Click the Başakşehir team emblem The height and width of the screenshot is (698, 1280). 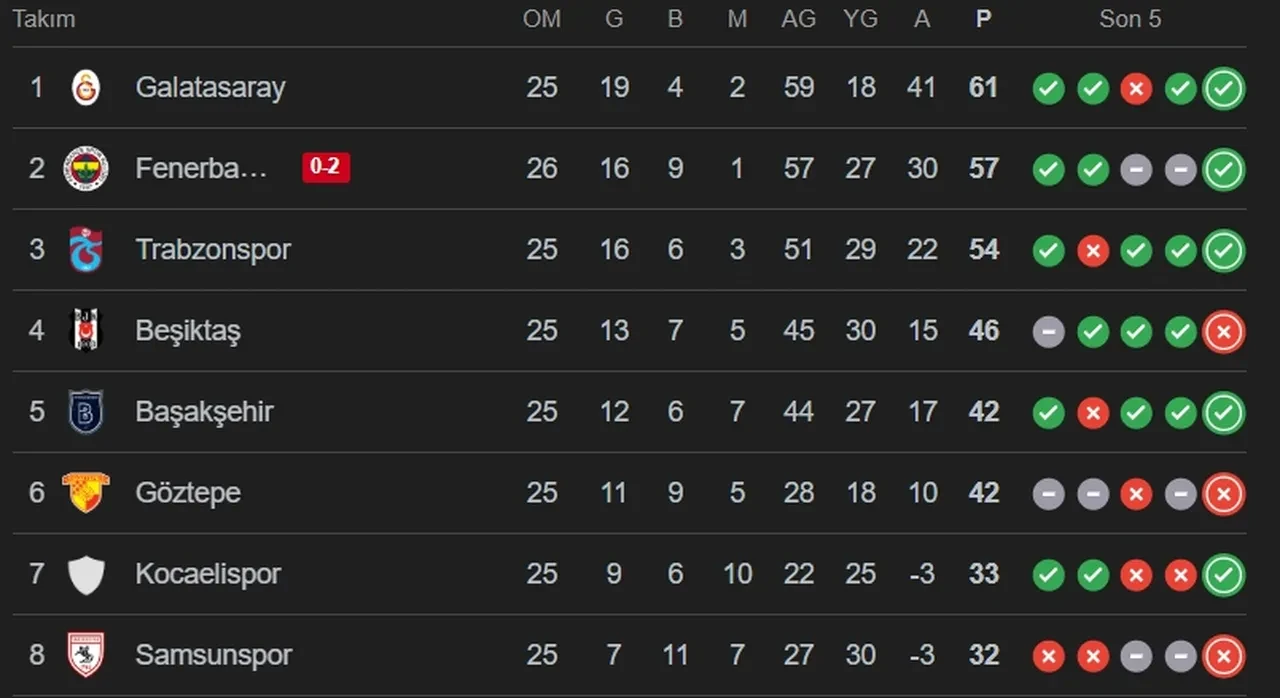point(86,412)
